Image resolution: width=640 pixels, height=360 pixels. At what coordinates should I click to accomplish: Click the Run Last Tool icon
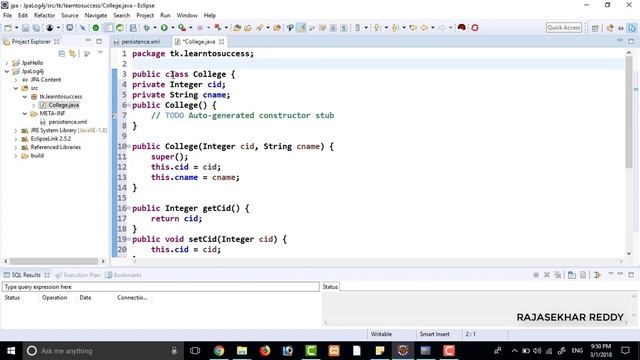pyautogui.click(x=182, y=28)
